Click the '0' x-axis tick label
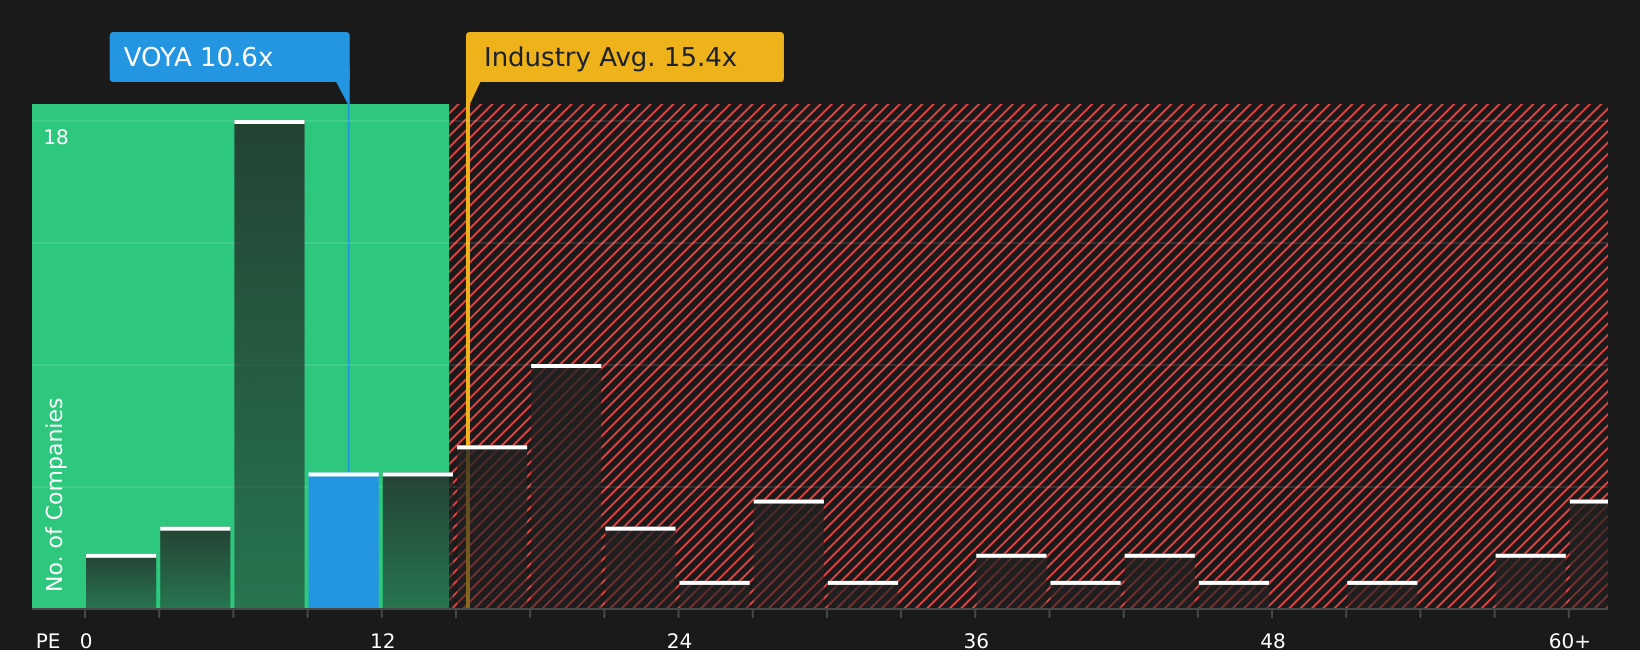1640x650 pixels. [x=86, y=641]
